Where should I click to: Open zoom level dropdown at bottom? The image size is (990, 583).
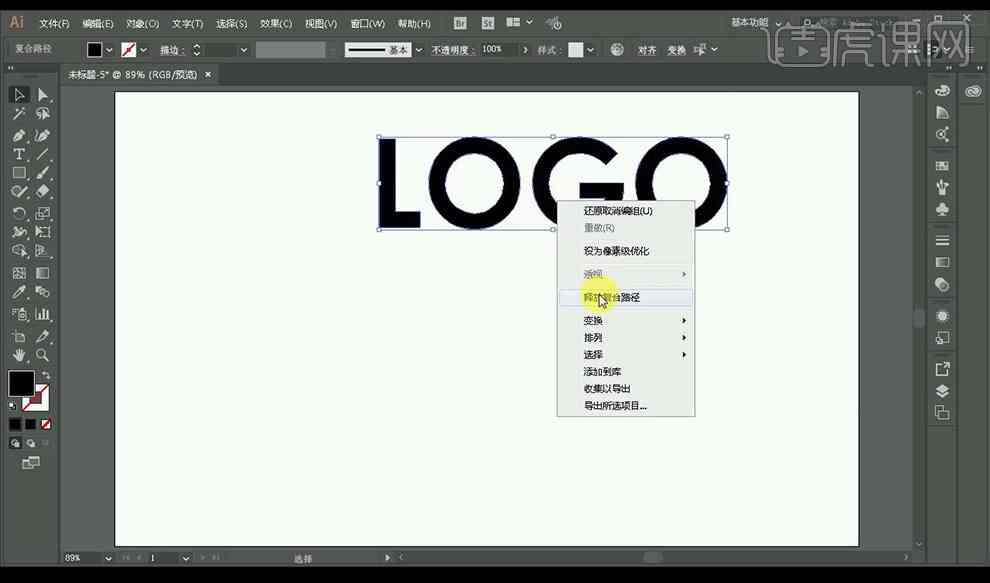tap(108, 558)
